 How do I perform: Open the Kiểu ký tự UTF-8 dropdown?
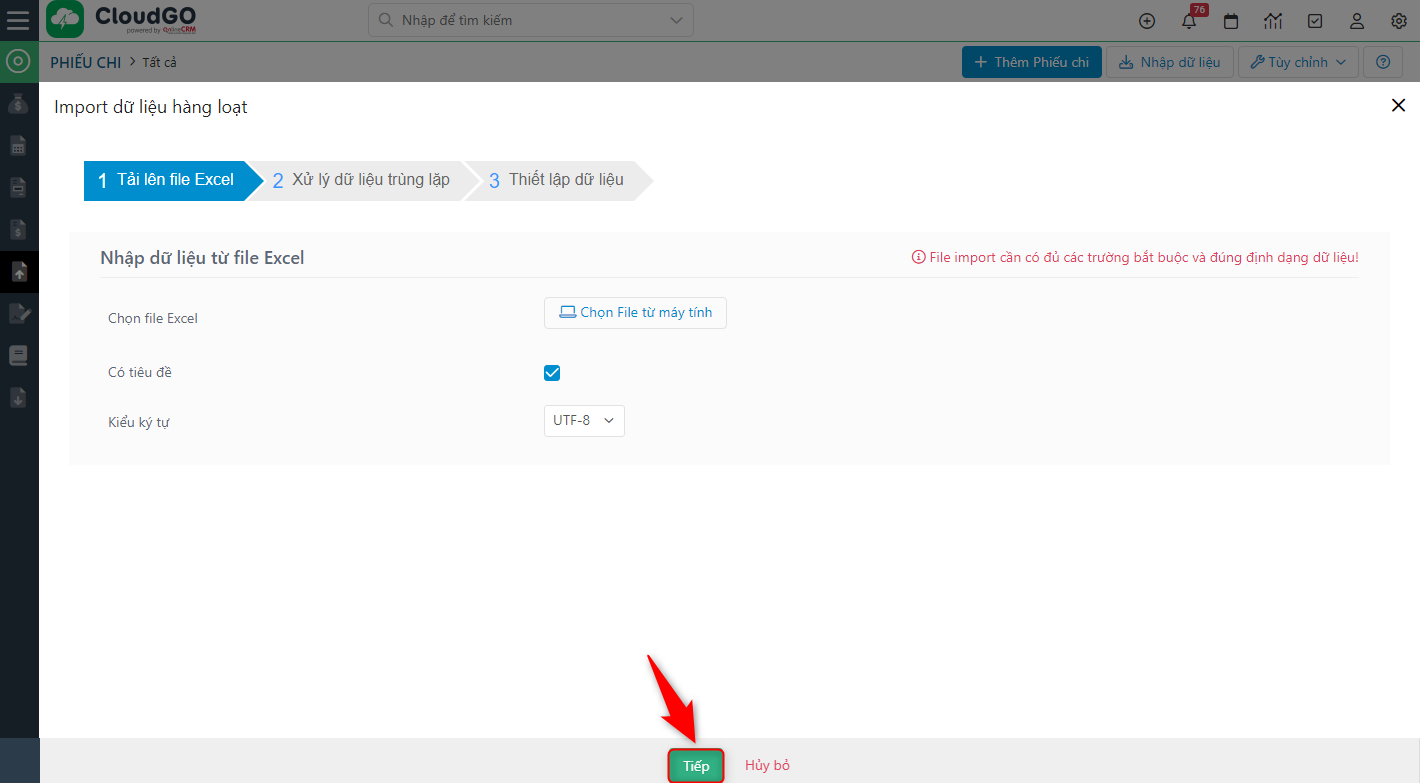point(584,420)
